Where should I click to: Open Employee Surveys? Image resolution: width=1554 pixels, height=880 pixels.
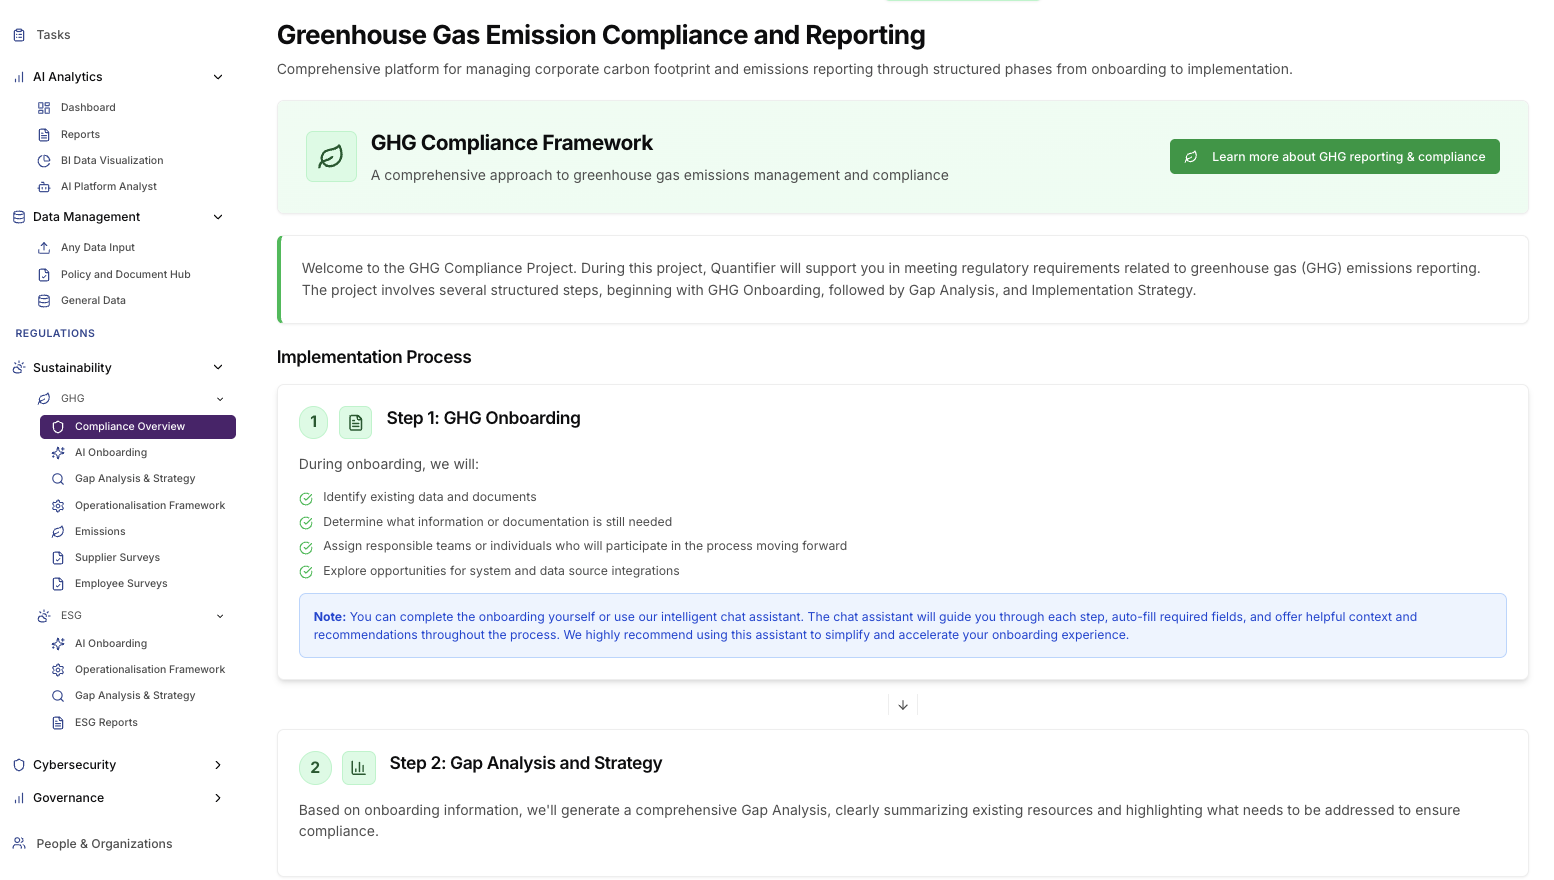pyautogui.click(x=121, y=583)
